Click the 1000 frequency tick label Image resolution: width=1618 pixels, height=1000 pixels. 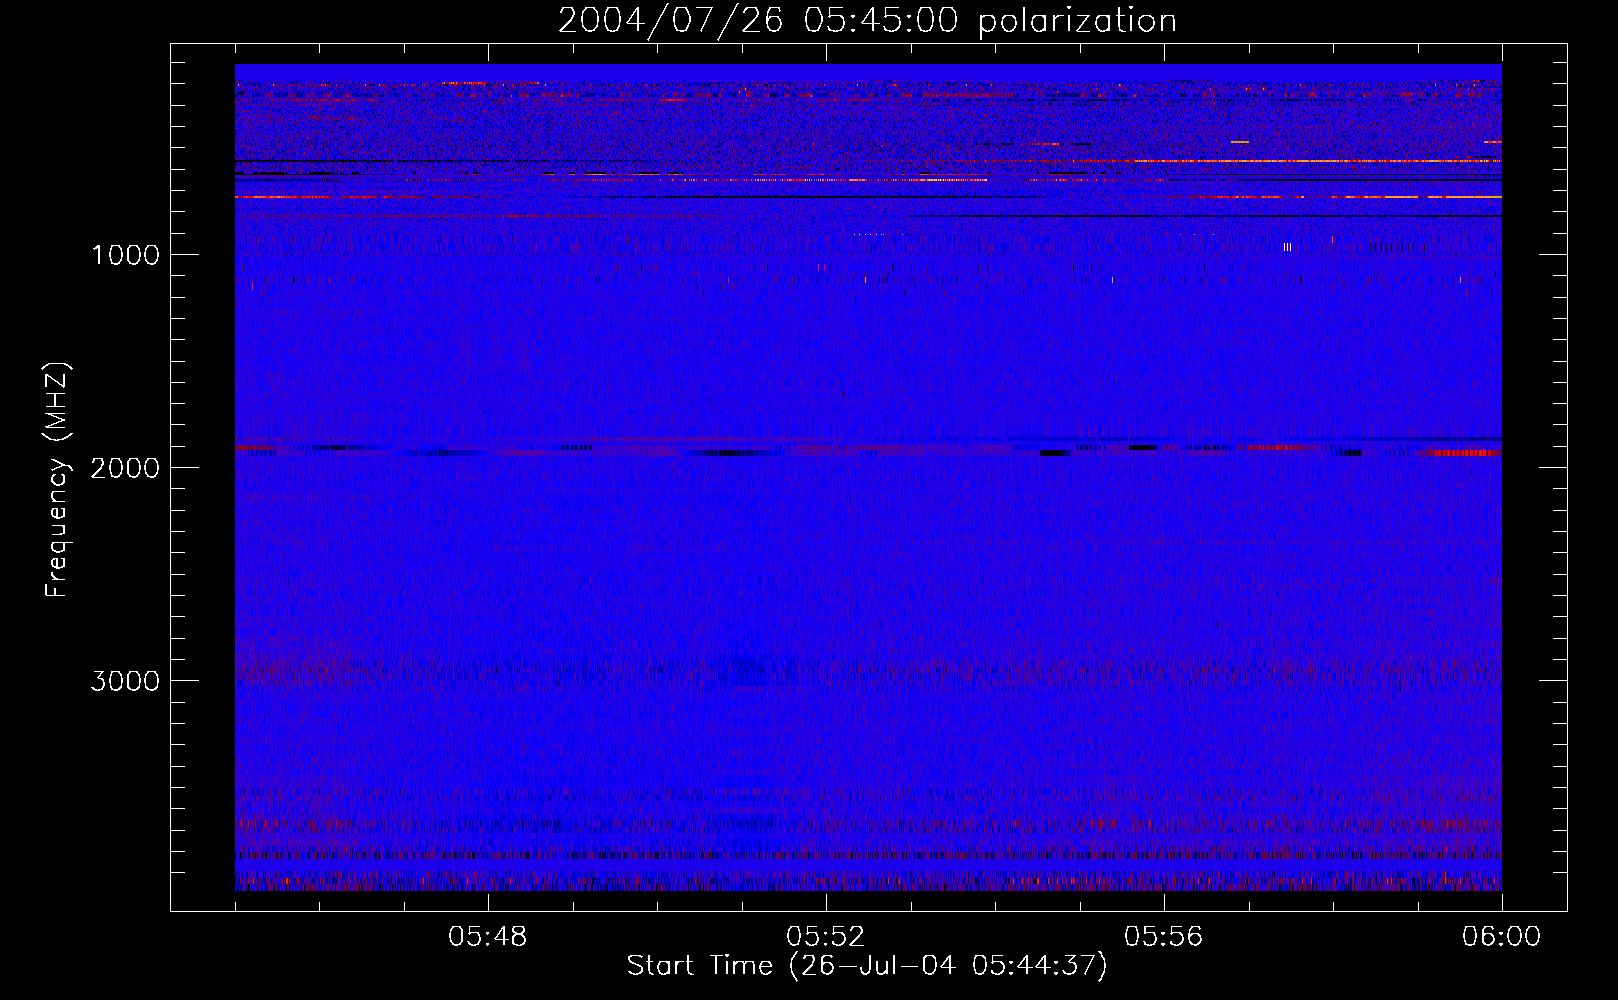(125, 255)
